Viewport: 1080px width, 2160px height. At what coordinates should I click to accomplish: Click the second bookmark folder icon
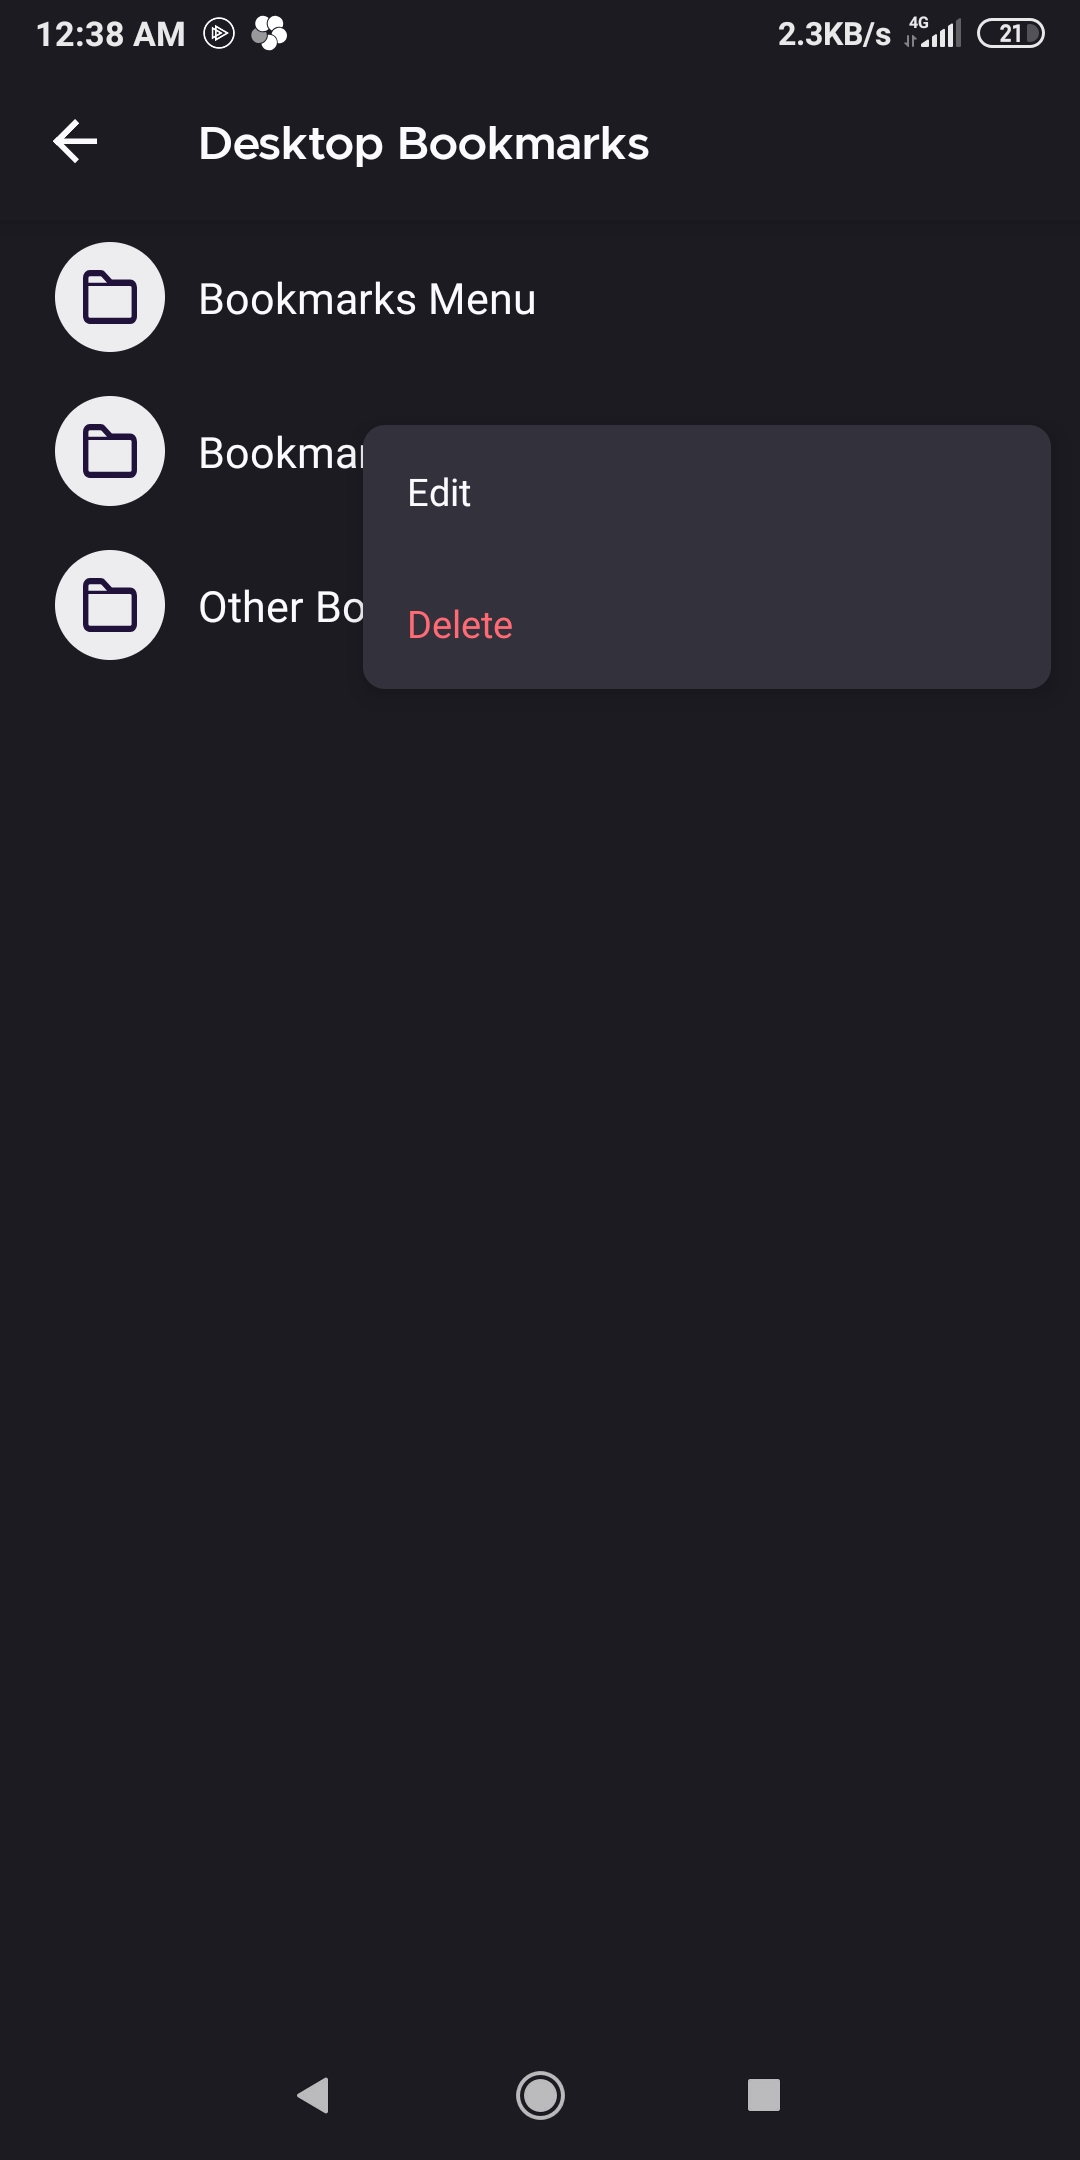pyautogui.click(x=110, y=451)
